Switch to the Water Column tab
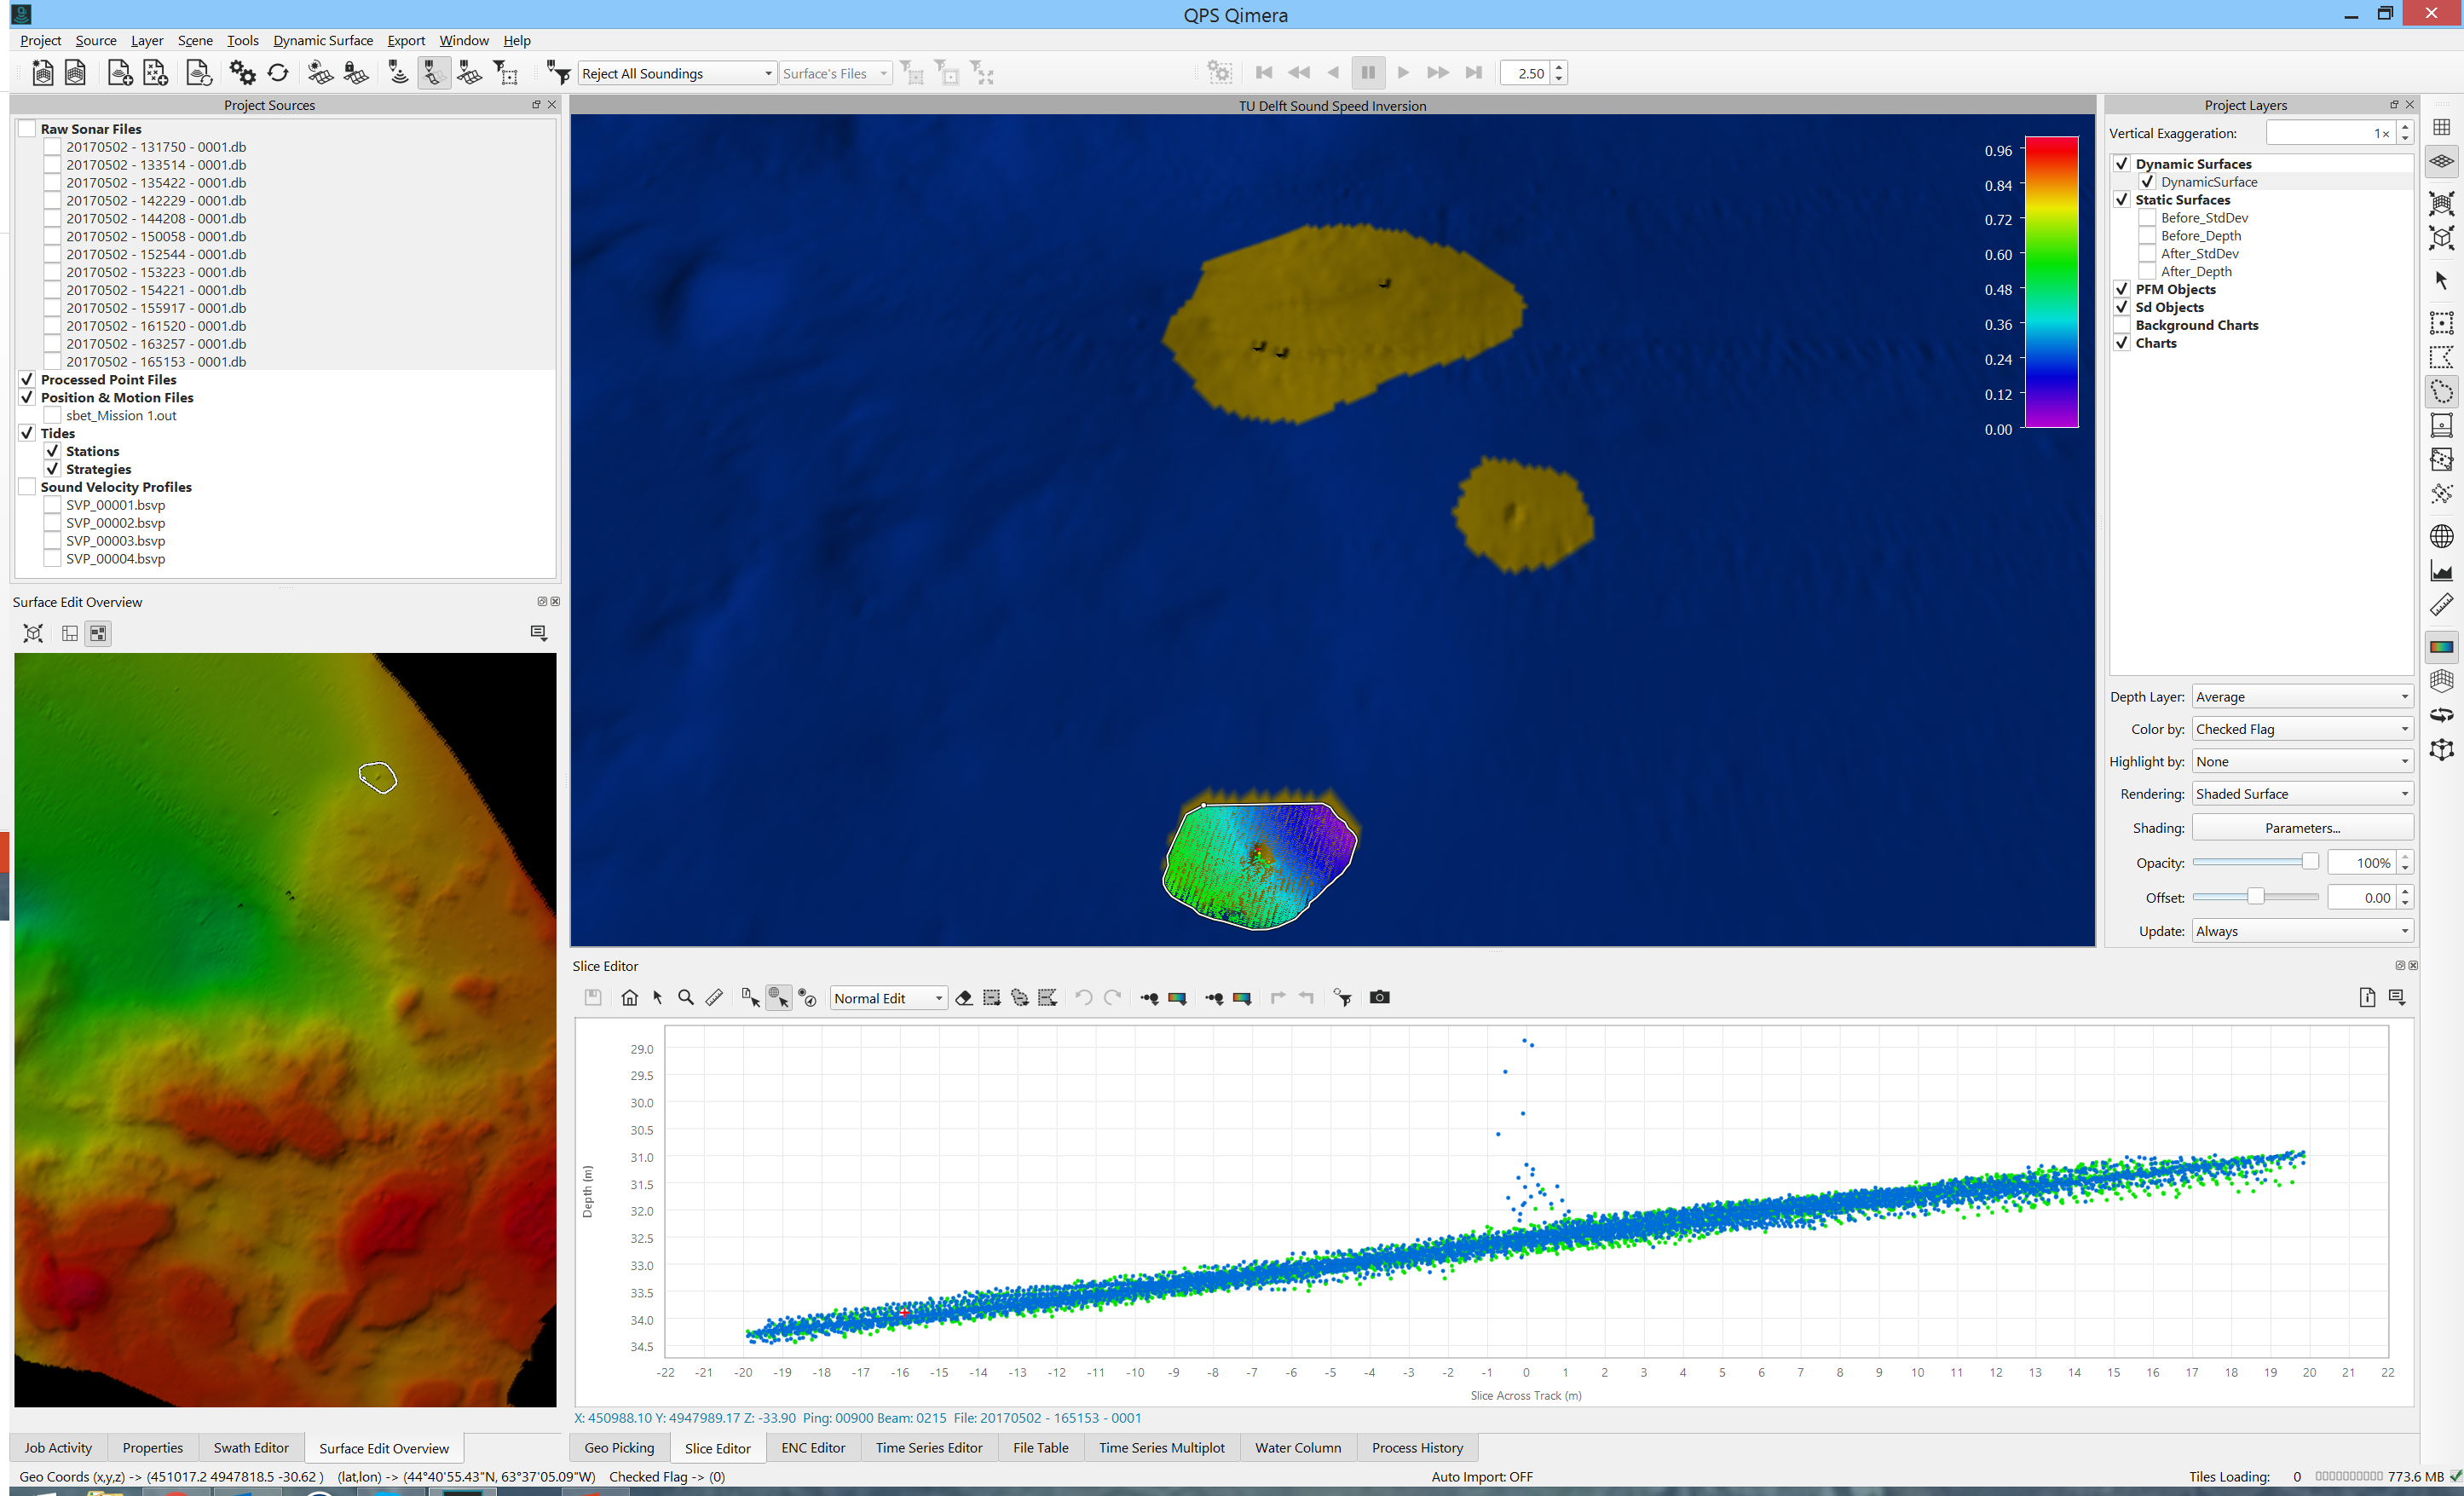The width and height of the screenshot is (2464, 1496). click(1297, 1447)
